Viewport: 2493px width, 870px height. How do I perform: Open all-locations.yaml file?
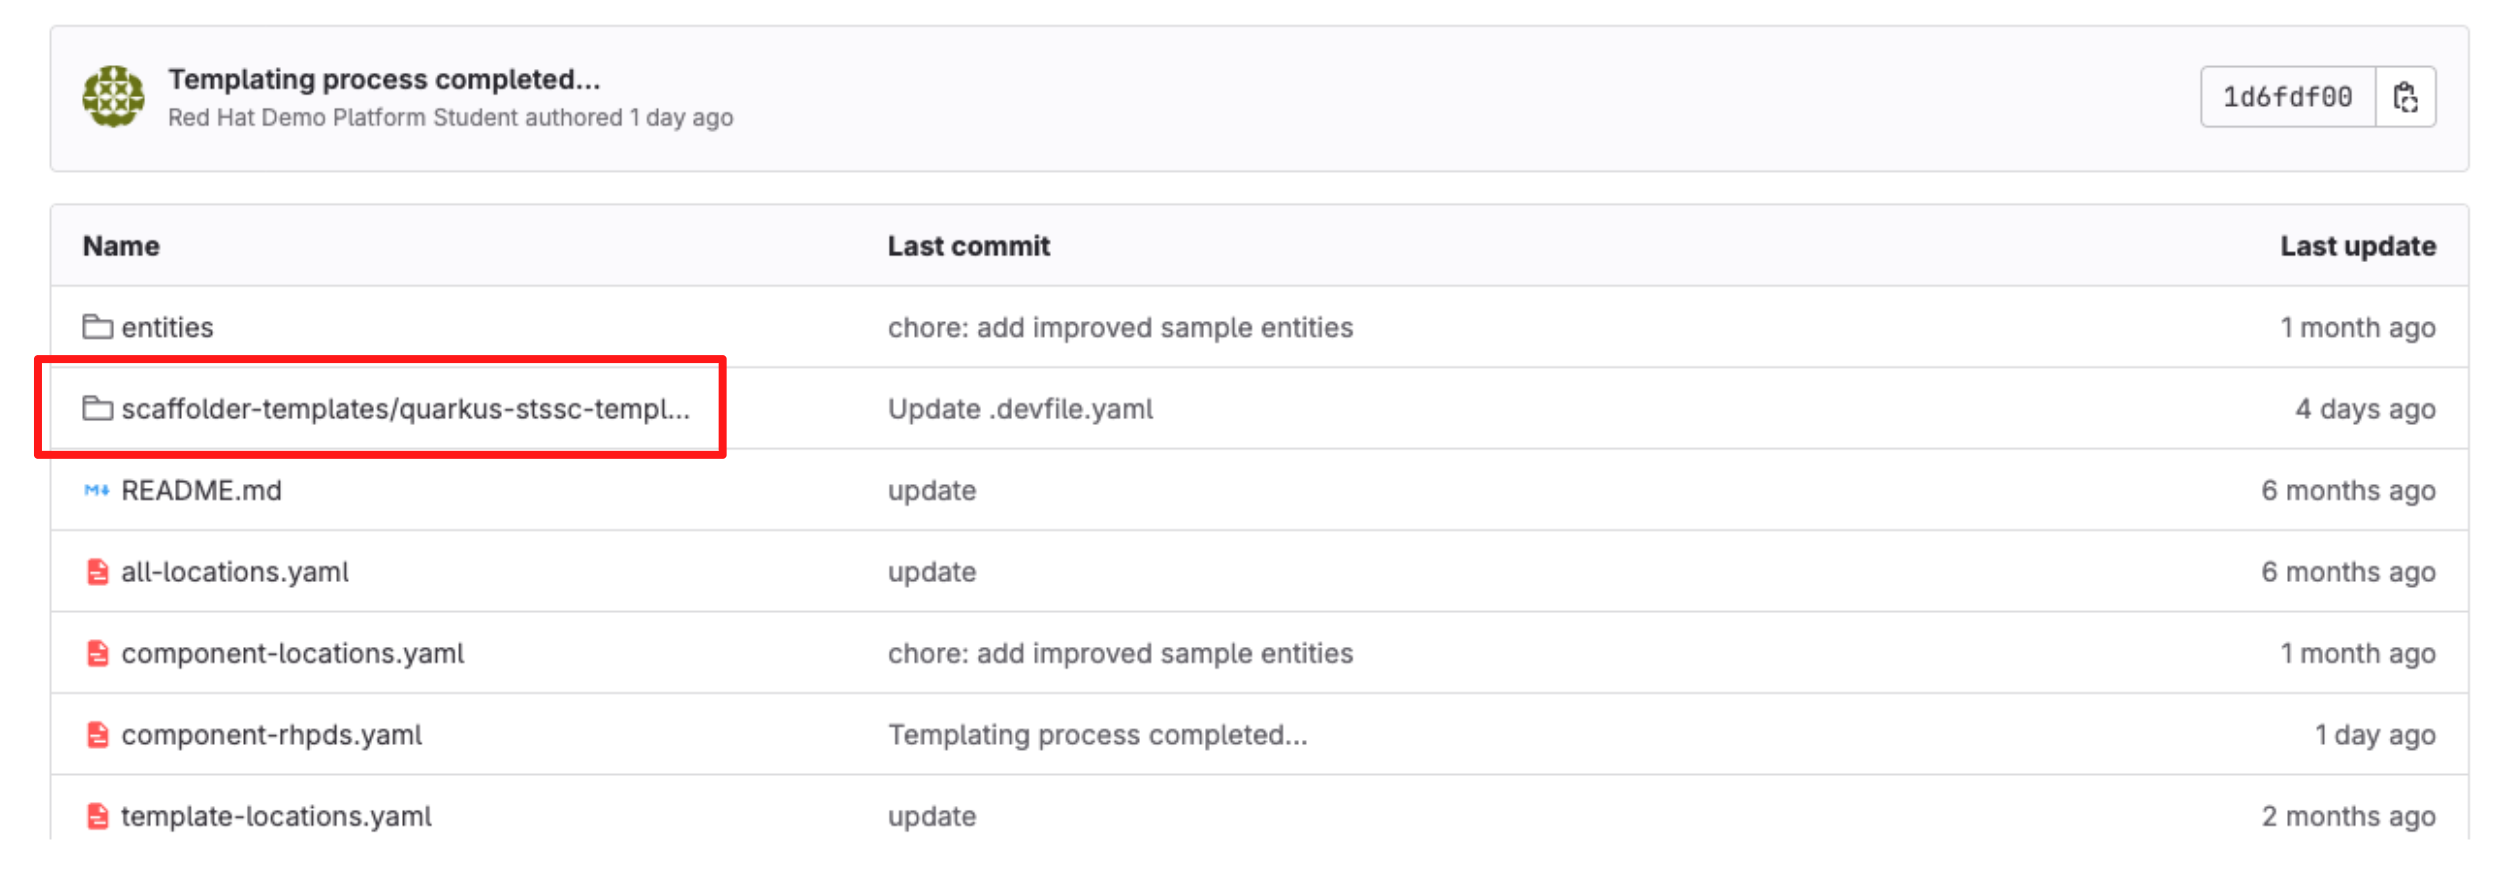point(235,572)
